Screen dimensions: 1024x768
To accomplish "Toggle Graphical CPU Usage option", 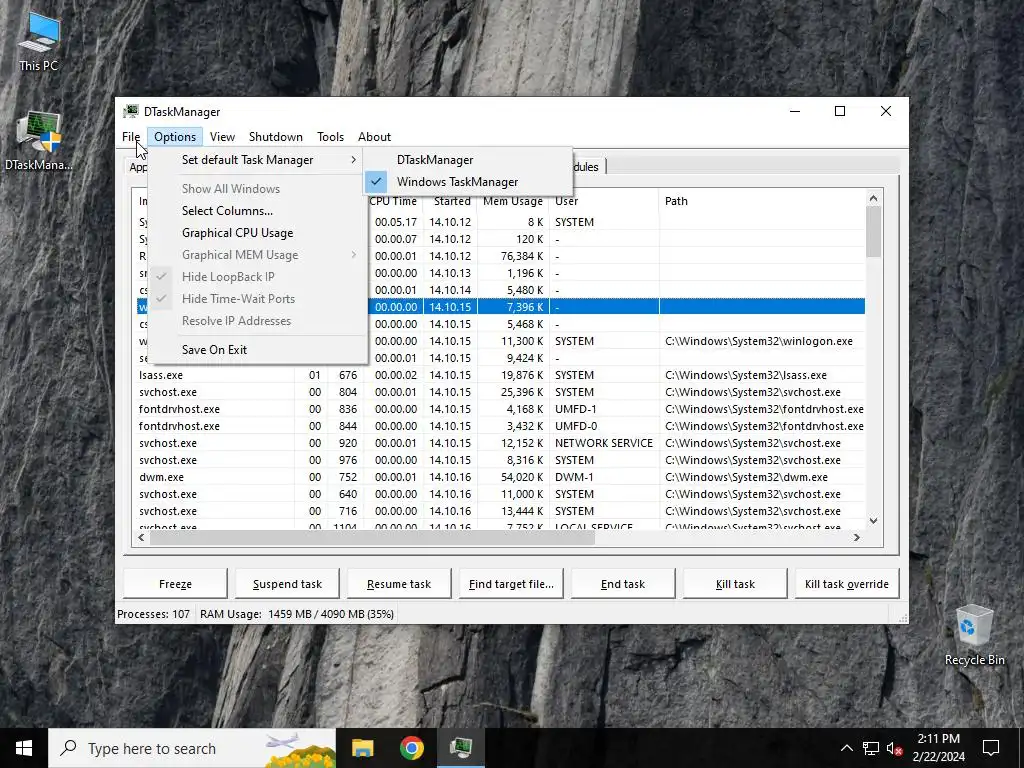I will pyautogui.click(x=257, y=233).
